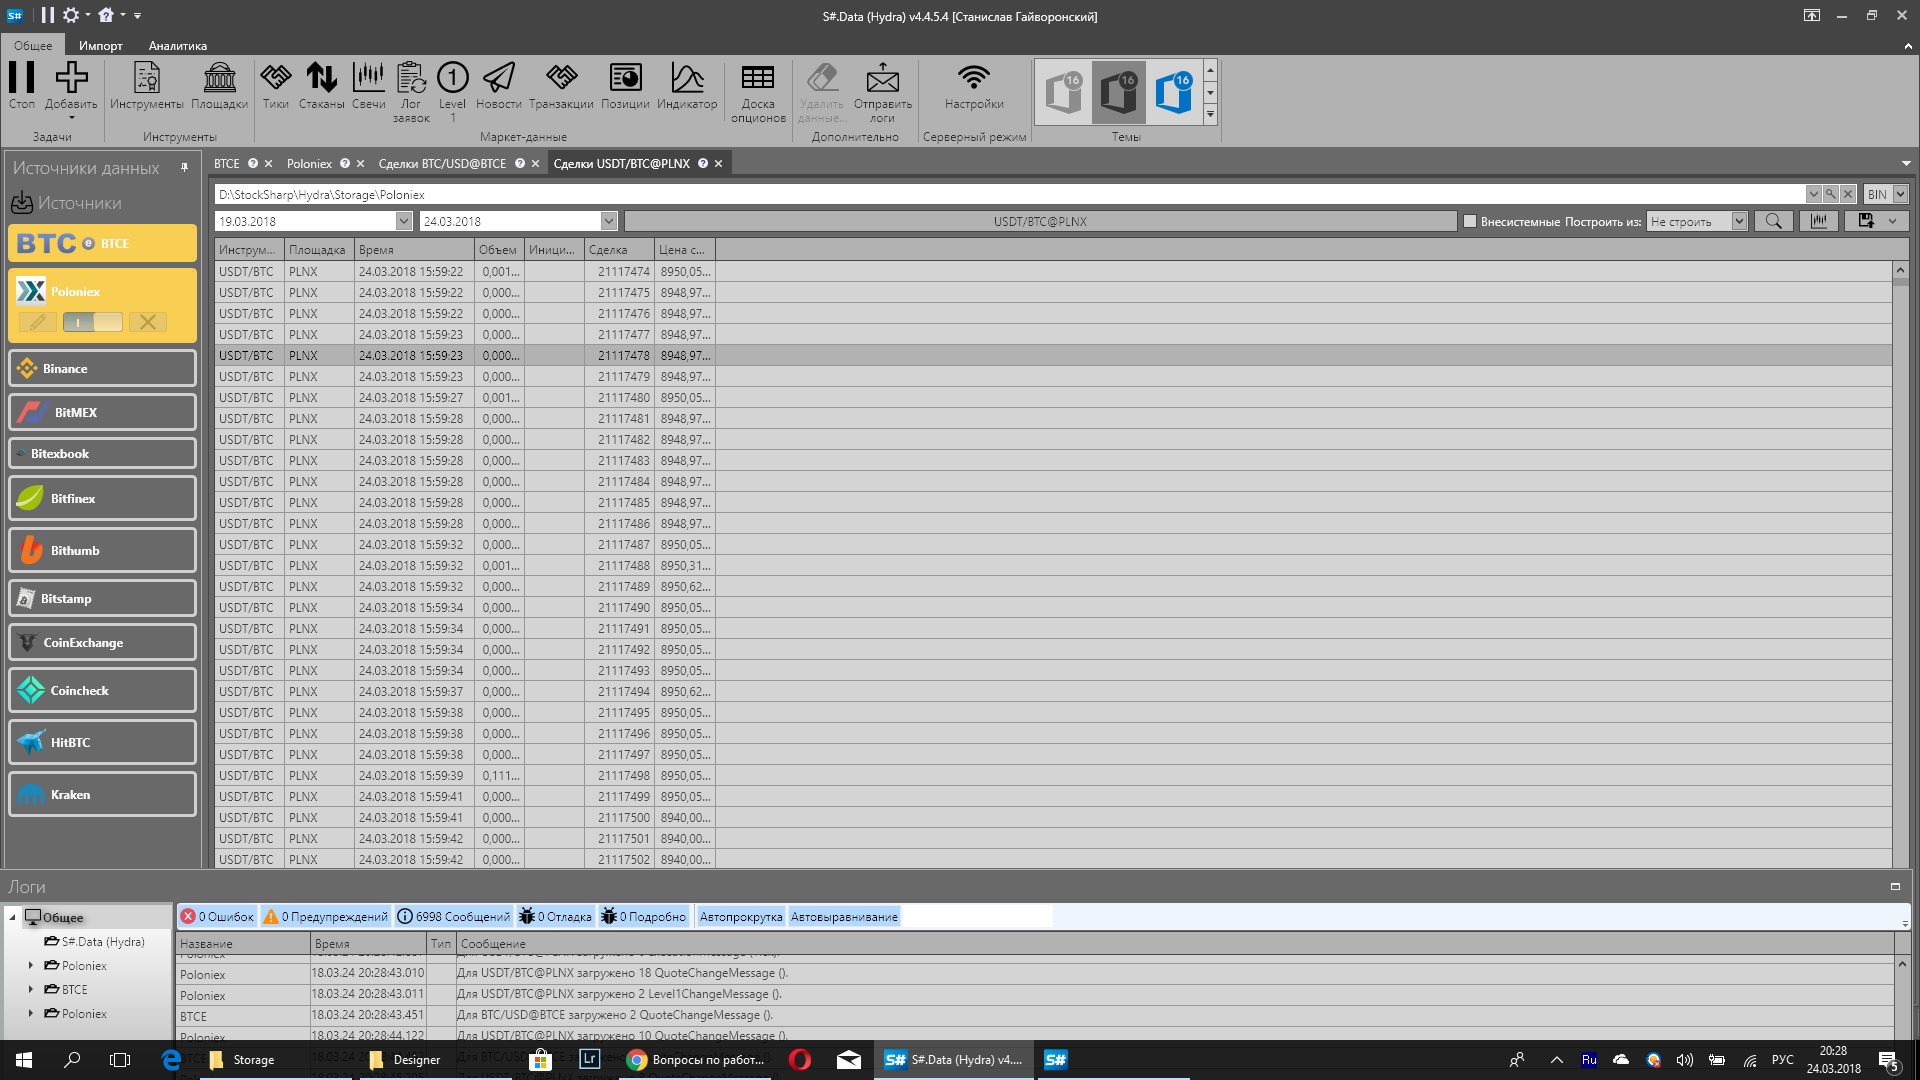The image size is (1920, 1080).
Task: Open Инструменты securities icon
Action: point(147,86)
